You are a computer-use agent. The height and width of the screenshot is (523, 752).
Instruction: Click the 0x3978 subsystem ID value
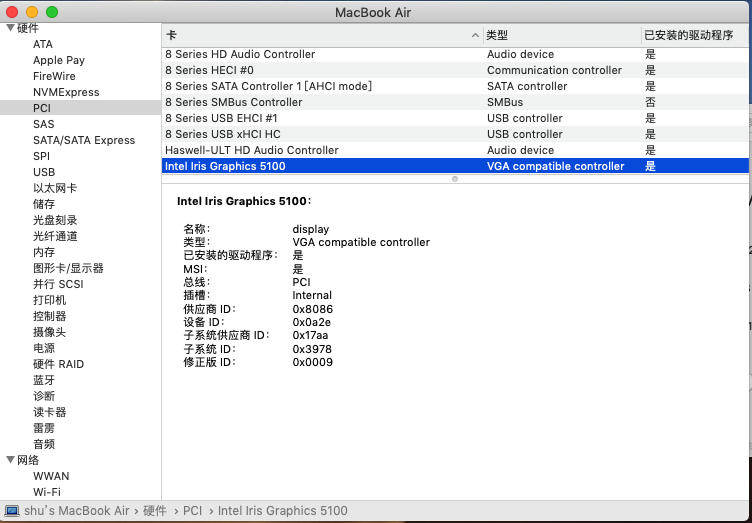pos(312,349)
